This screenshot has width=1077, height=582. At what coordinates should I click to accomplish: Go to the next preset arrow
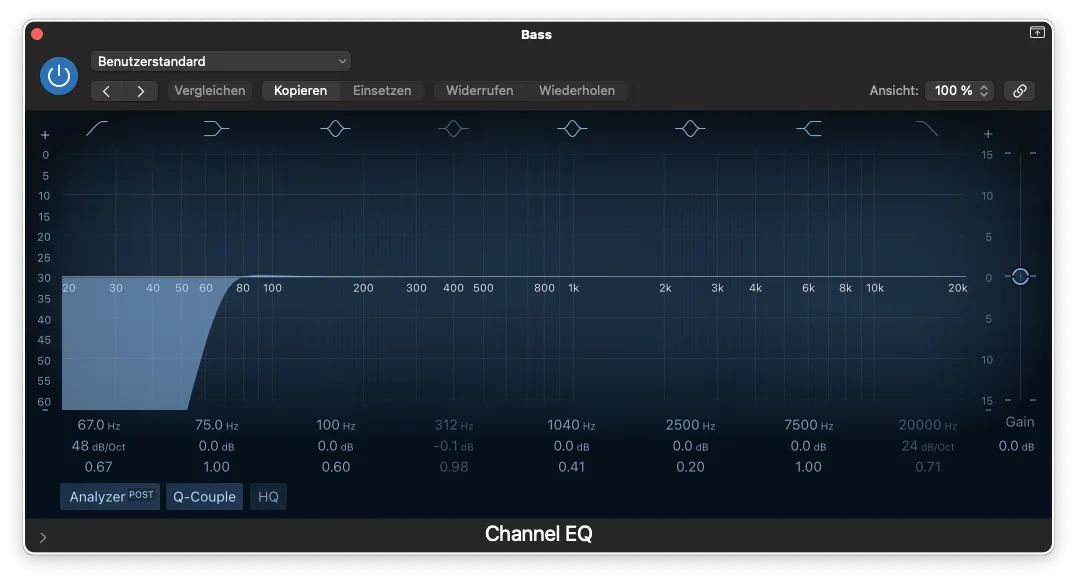click(141, 91)
